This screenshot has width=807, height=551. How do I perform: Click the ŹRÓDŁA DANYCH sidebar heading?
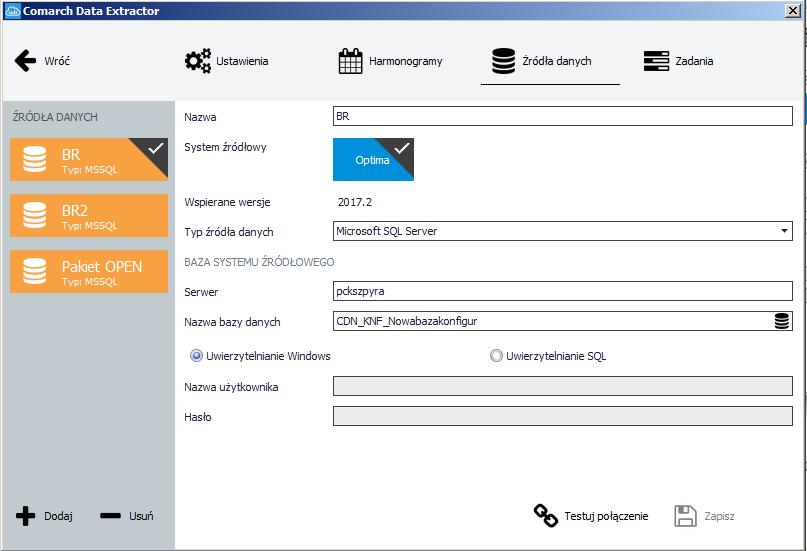click(55, 117)
